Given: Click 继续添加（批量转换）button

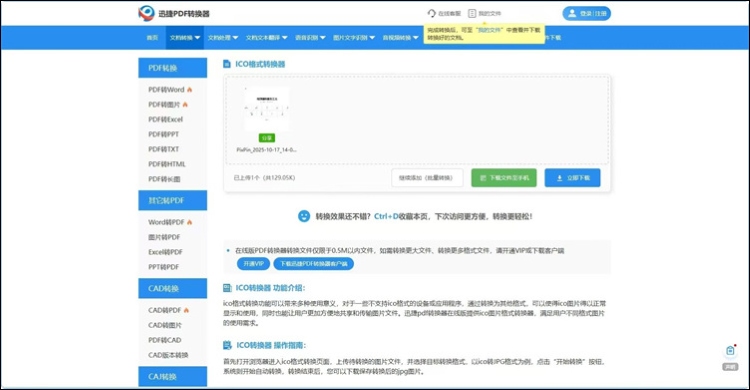Looking at the screenshot, I should point(427,178).
